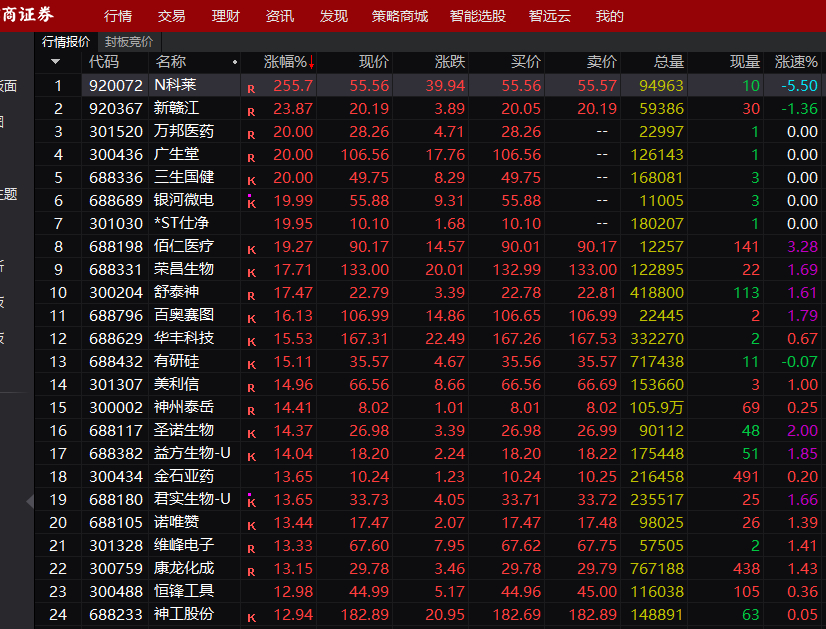Viewport: 826px width, 629px height.
Task: Open the 智远云 menu
Action: point(550,16)
